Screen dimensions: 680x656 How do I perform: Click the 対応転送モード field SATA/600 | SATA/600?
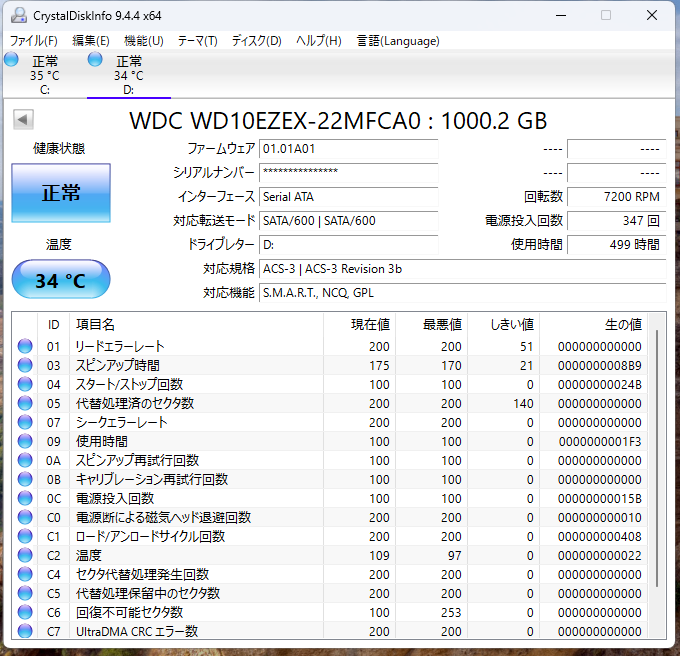coord(348,221)
